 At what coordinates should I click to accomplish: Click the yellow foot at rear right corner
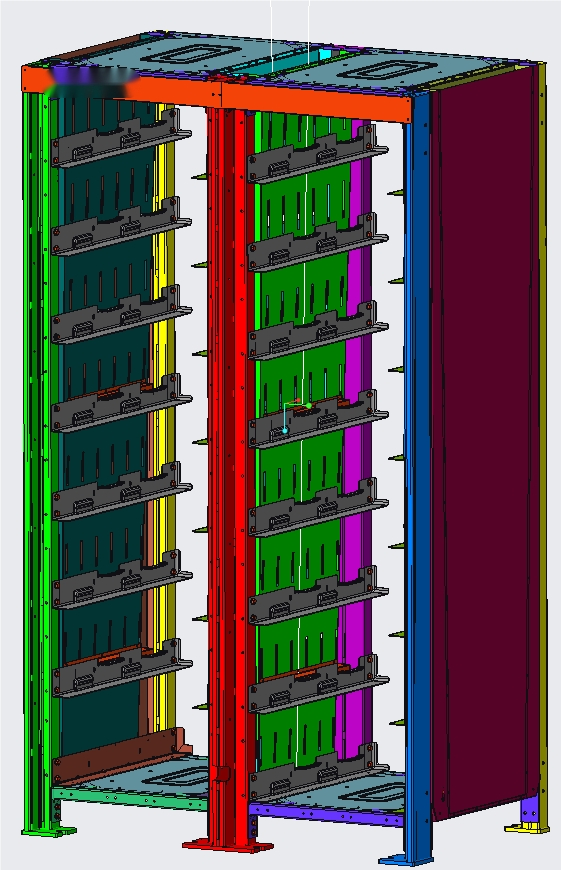526,828
